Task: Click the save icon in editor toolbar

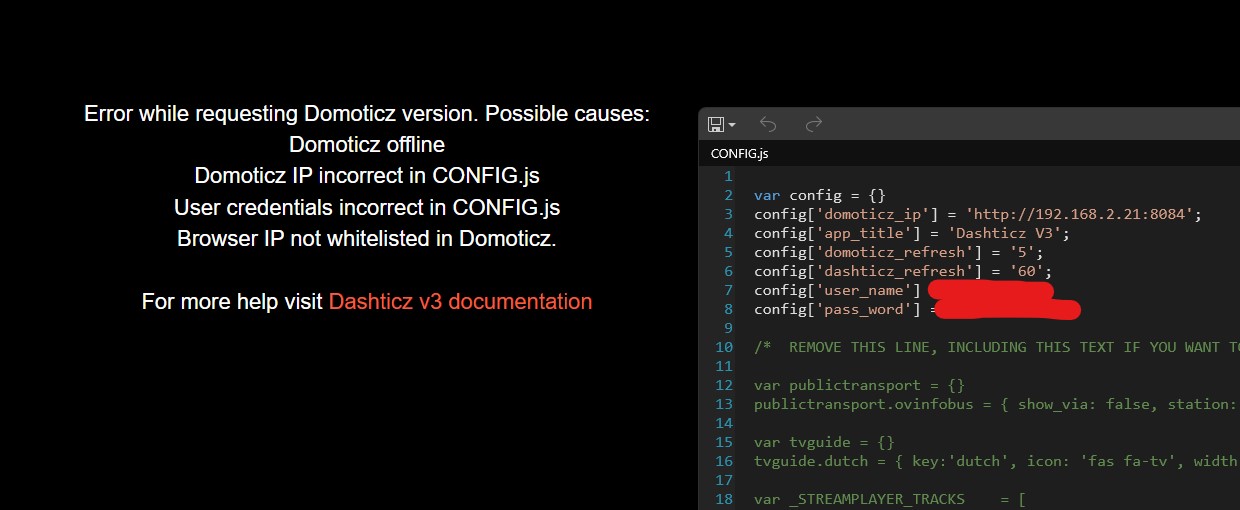Action: coord(715,124)
